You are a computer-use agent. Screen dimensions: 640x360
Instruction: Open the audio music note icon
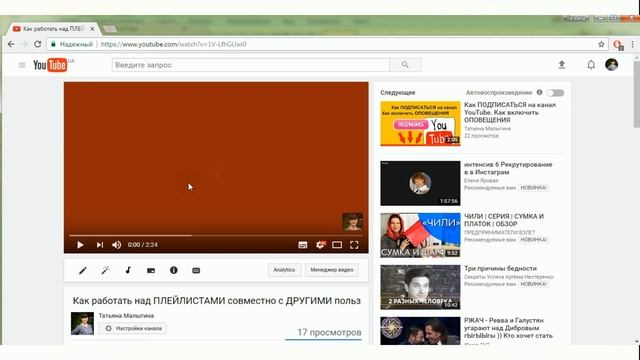128,270
